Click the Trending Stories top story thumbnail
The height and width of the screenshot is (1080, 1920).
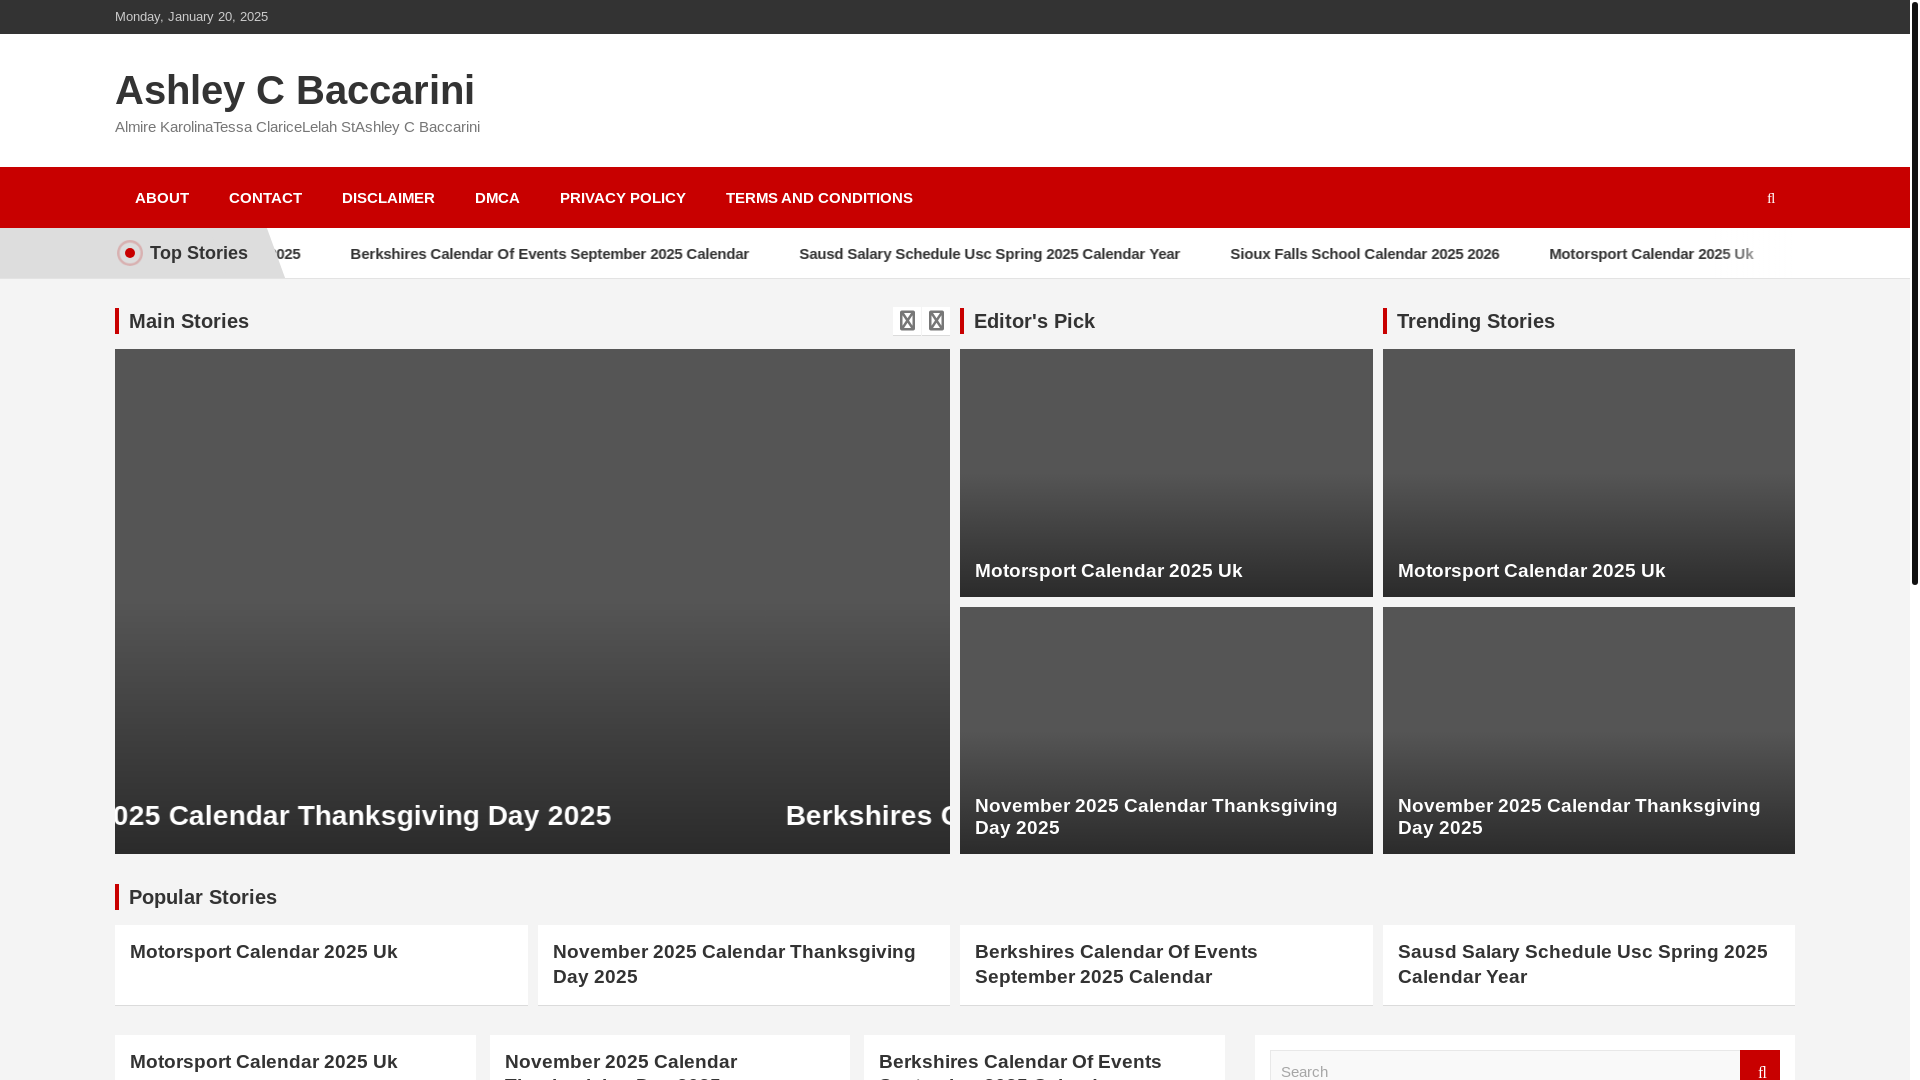(x=1588, y=473)
